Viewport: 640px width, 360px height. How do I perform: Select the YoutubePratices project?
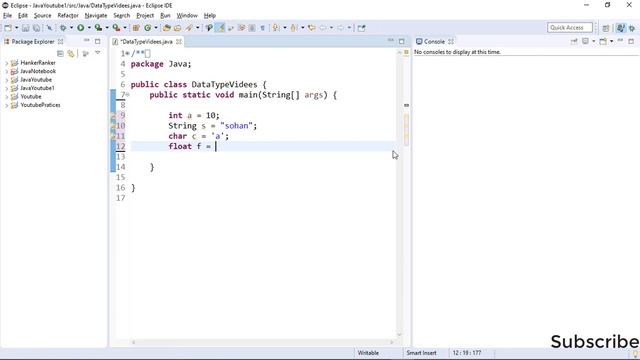(40, 105)
